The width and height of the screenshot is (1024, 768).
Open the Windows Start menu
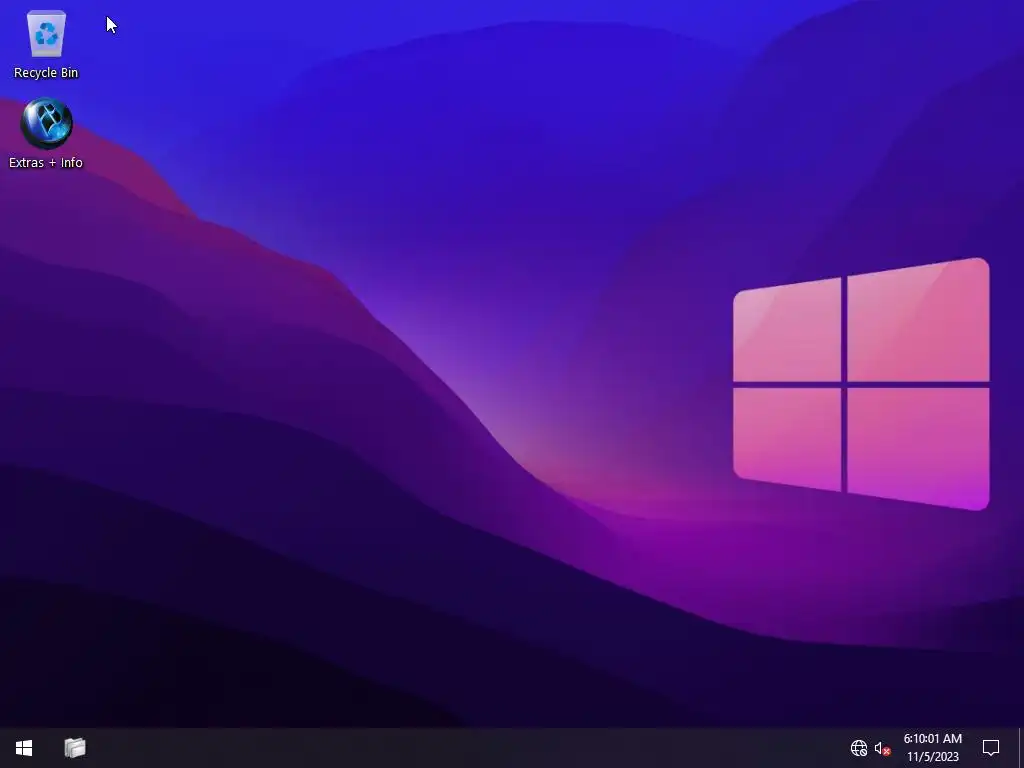coord(24,748)
